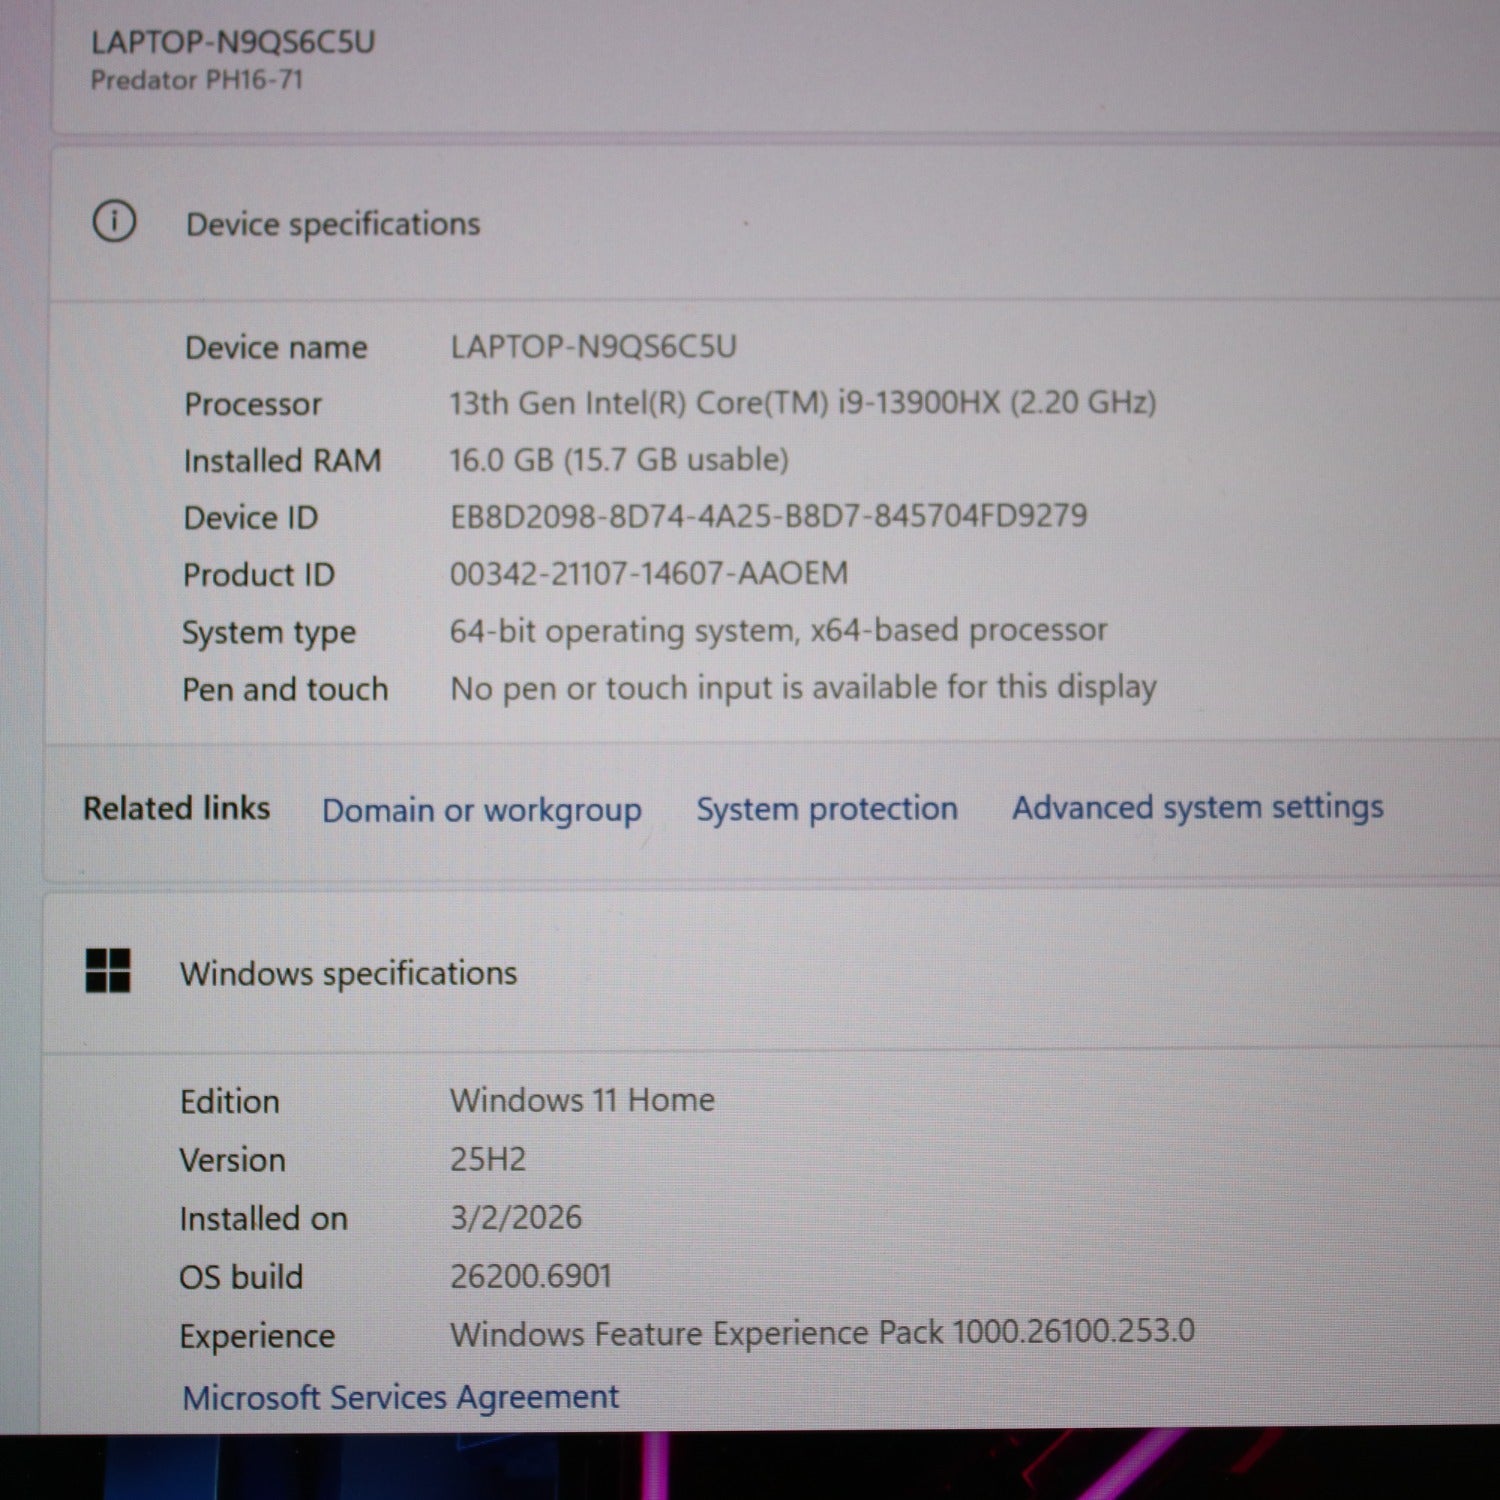Screen dimensions: 1500x1500
Task: Click the 16.0 GB installed RAM value
Action: (x=618, y=460)
